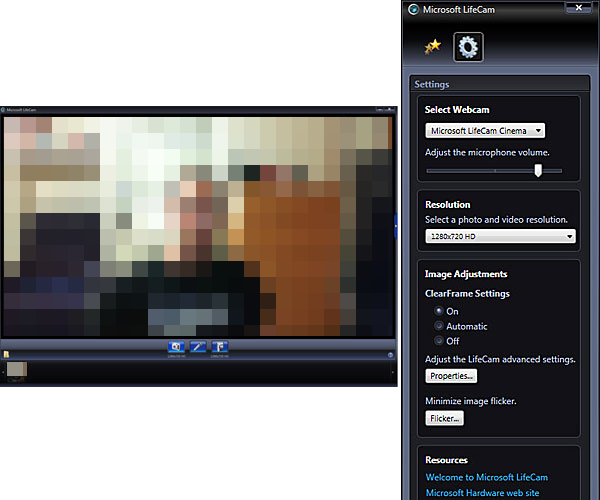600x500 pixels.
Task: Select ClearFrame On radio button
Action: pyautogui.click(x=439, y=311)
